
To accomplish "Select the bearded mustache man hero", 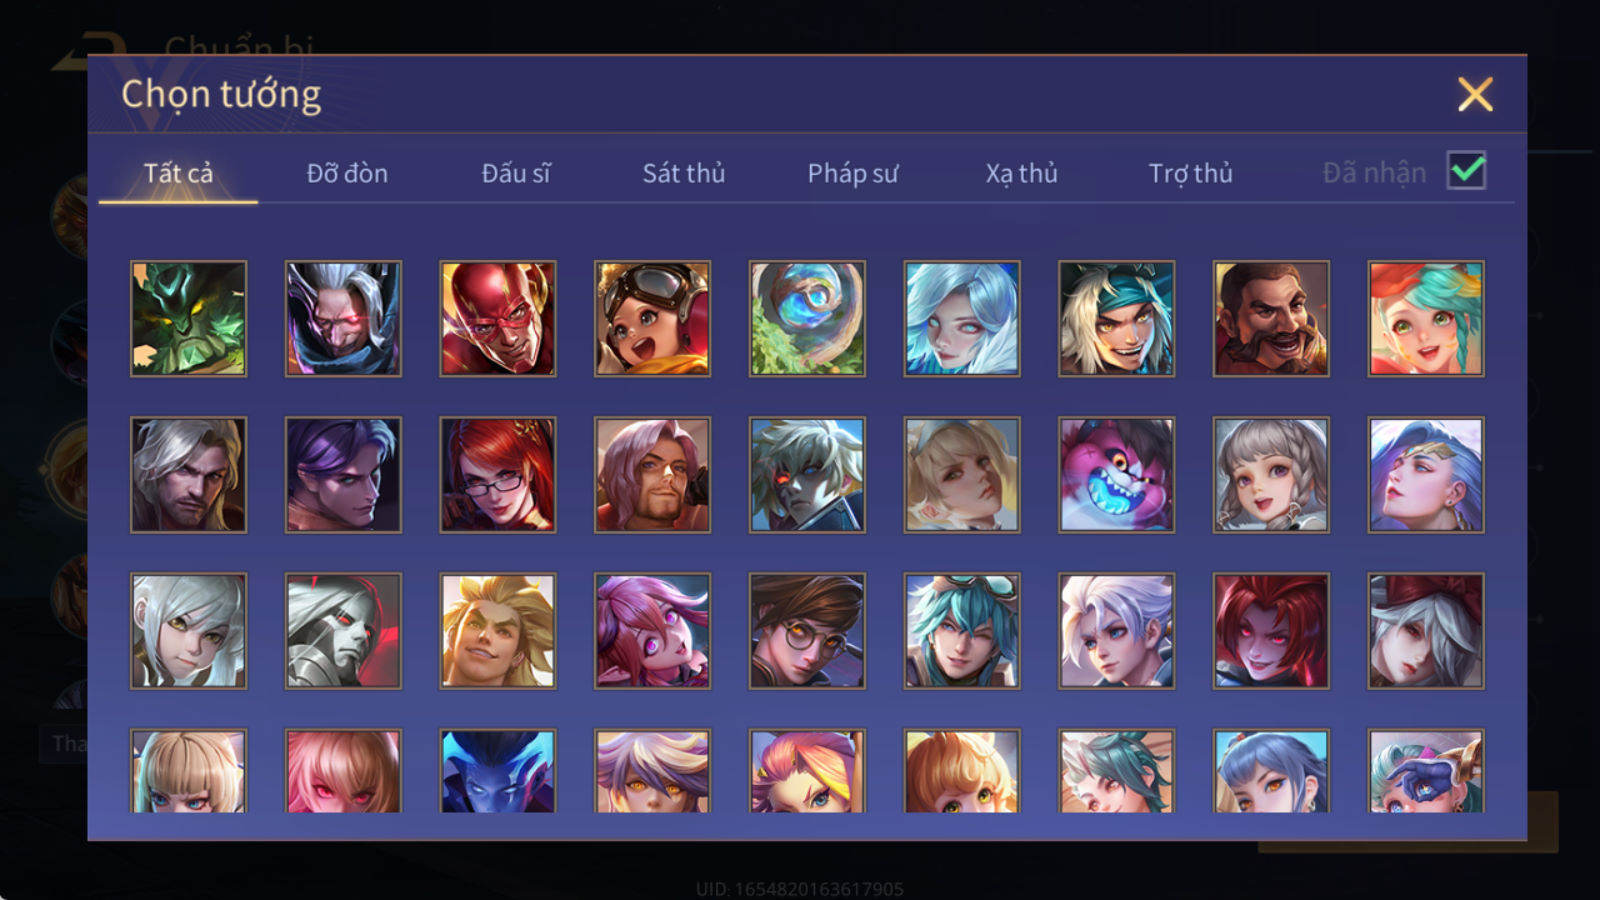I will 1271,319.
